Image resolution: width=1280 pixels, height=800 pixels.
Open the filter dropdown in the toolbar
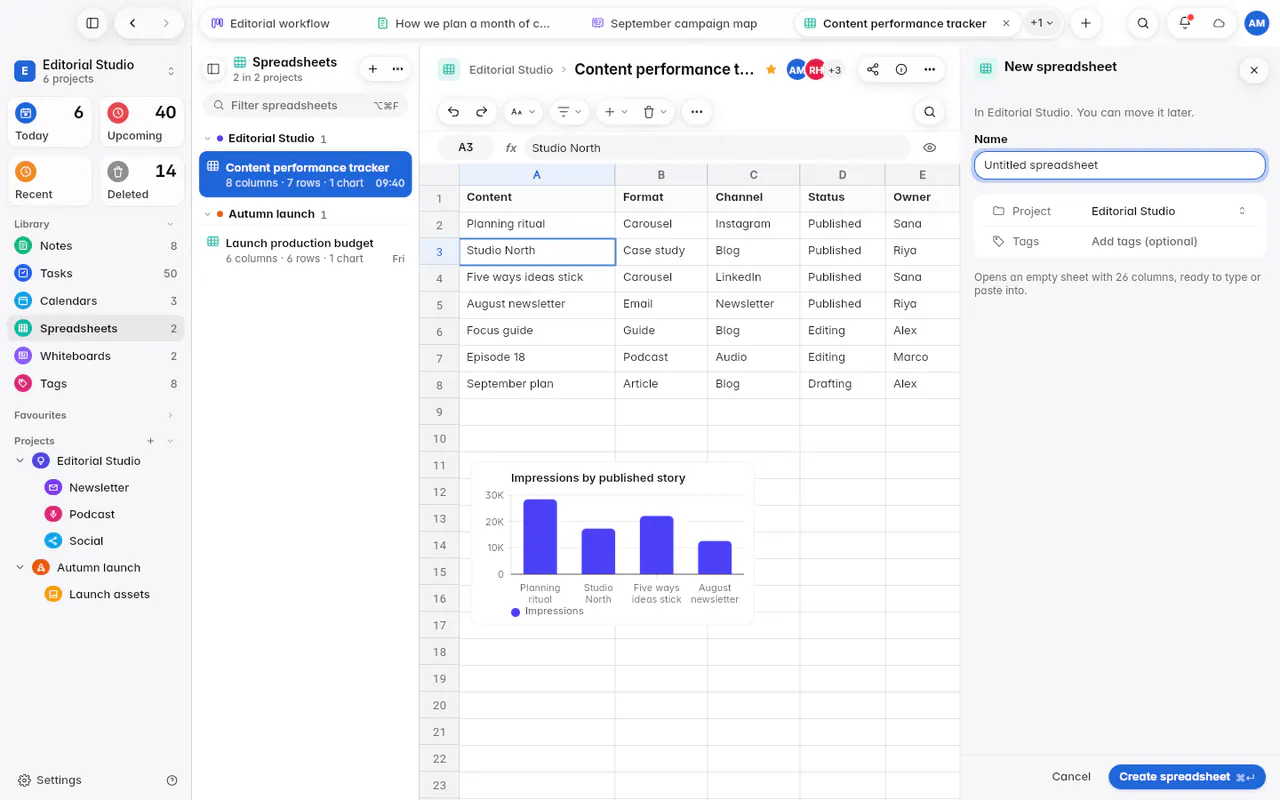click(570, 112)
